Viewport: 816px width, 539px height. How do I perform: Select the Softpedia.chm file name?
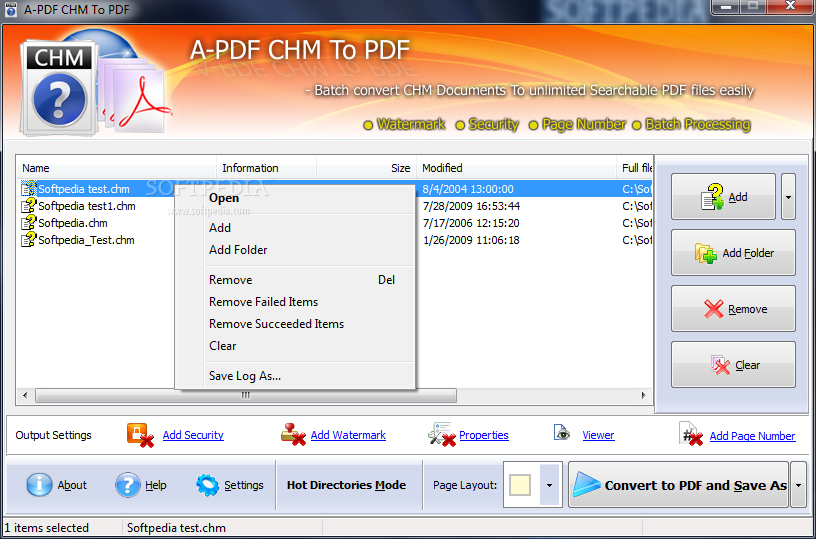click(73, 223)
